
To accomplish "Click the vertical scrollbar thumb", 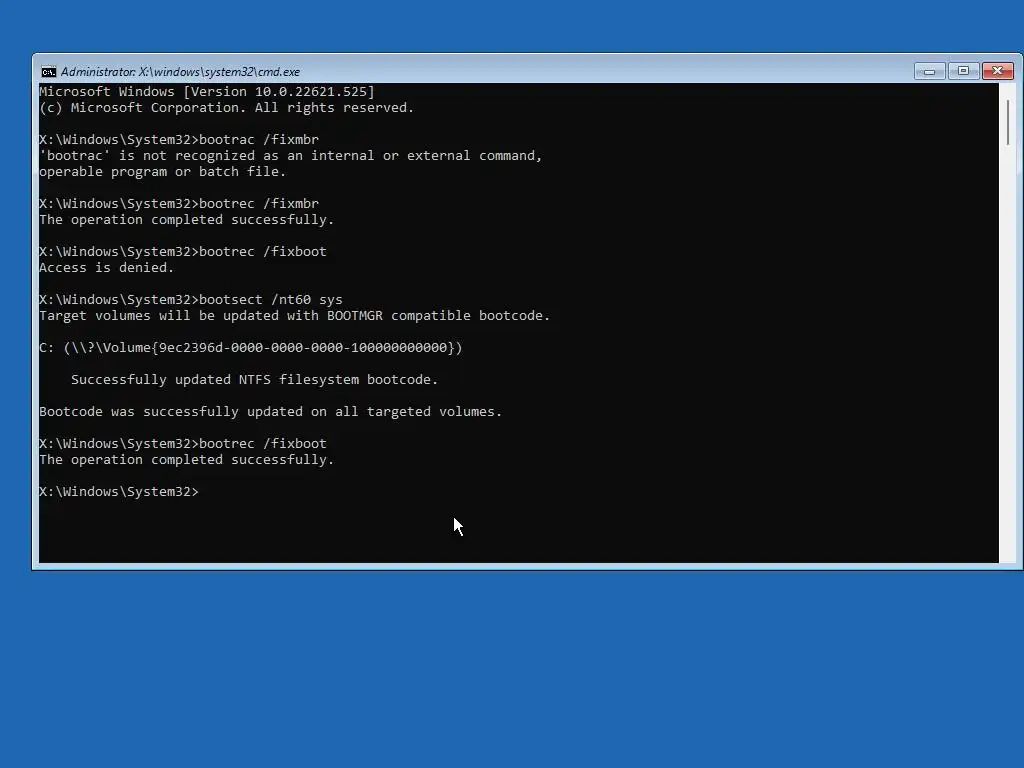I will tap(1008, 122).
